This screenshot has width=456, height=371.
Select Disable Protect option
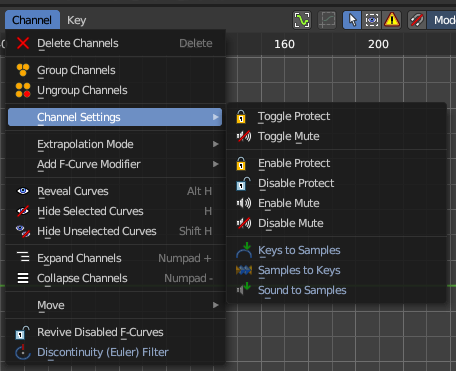[x=337, y=183]
